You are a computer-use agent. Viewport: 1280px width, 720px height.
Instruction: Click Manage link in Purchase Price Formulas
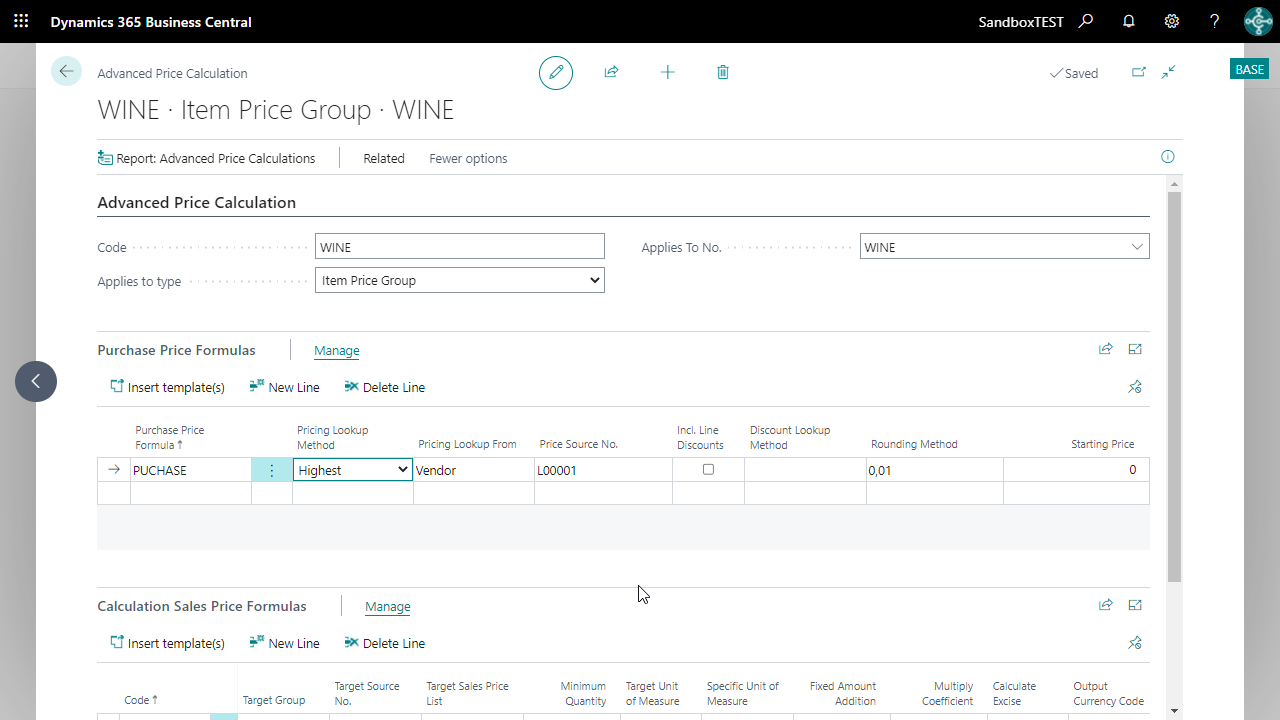[337, 350]
